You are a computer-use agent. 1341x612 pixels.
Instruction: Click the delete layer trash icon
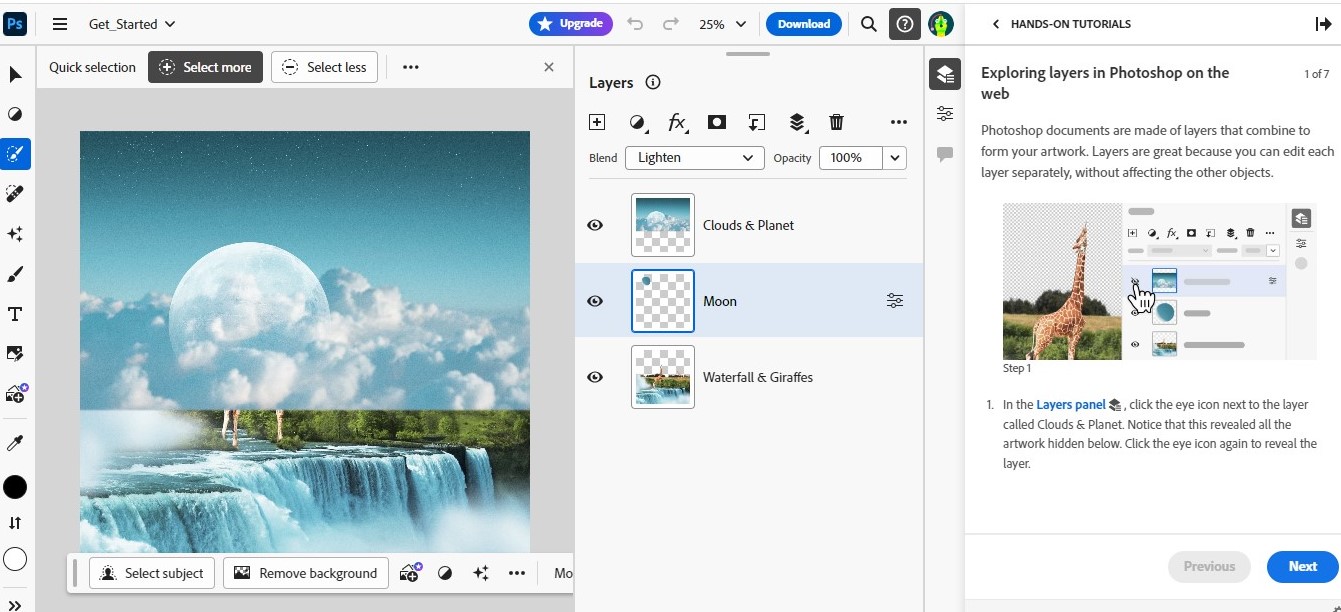point(836,122)
